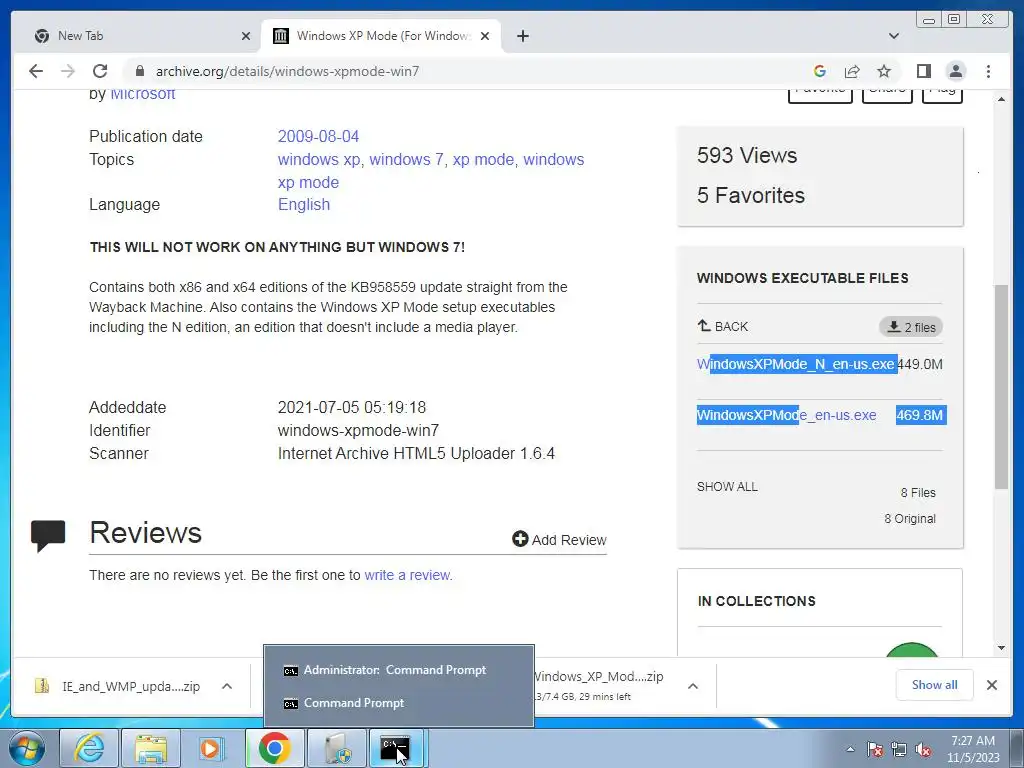Click the muted volume tray icon

[x=923, y=749]
